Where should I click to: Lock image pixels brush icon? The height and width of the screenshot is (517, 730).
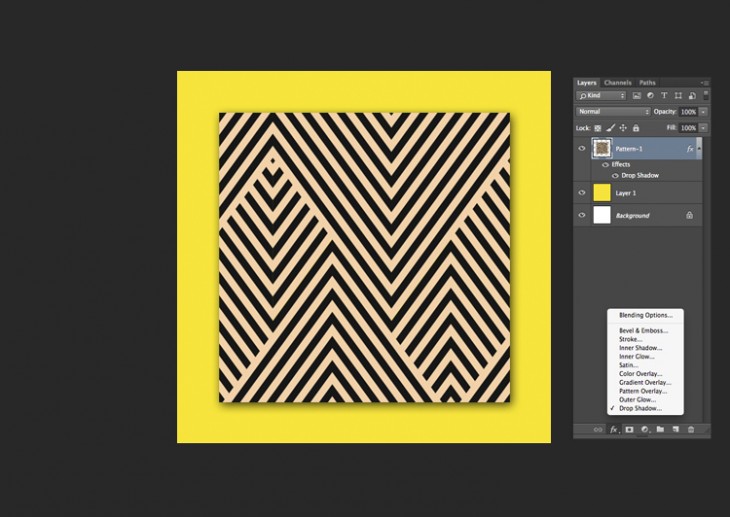[x=610, y=128]
